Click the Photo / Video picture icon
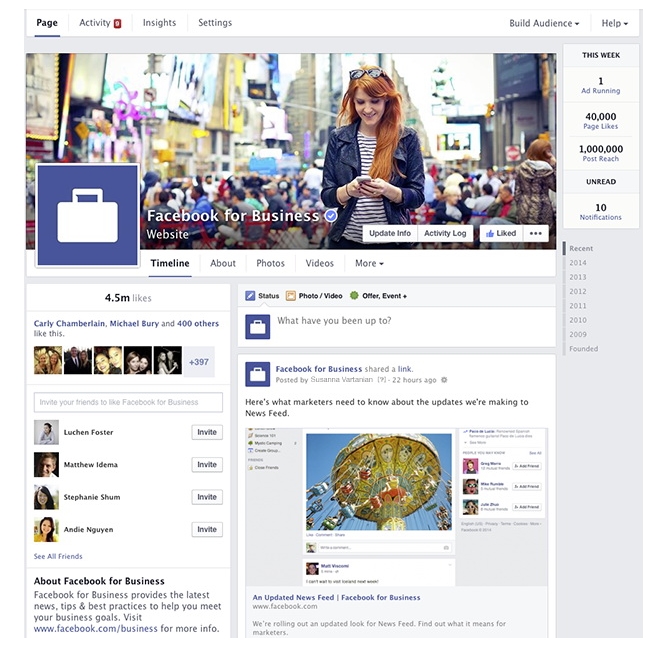 290,296
